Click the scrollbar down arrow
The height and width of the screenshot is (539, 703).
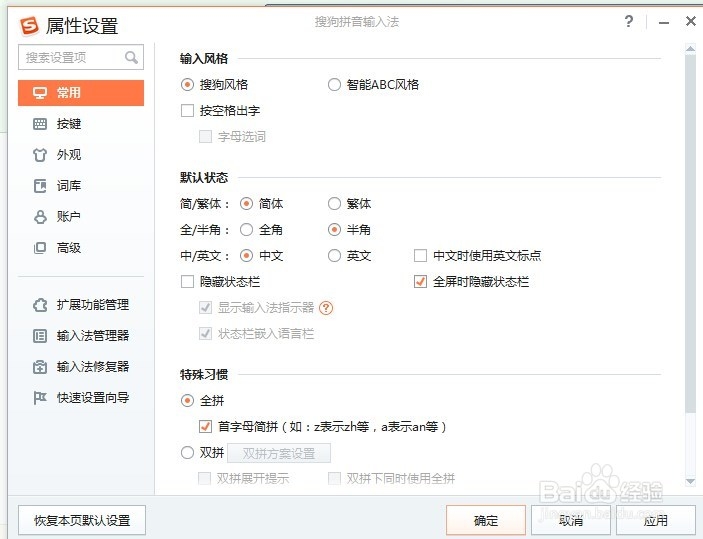click(690, 482)
